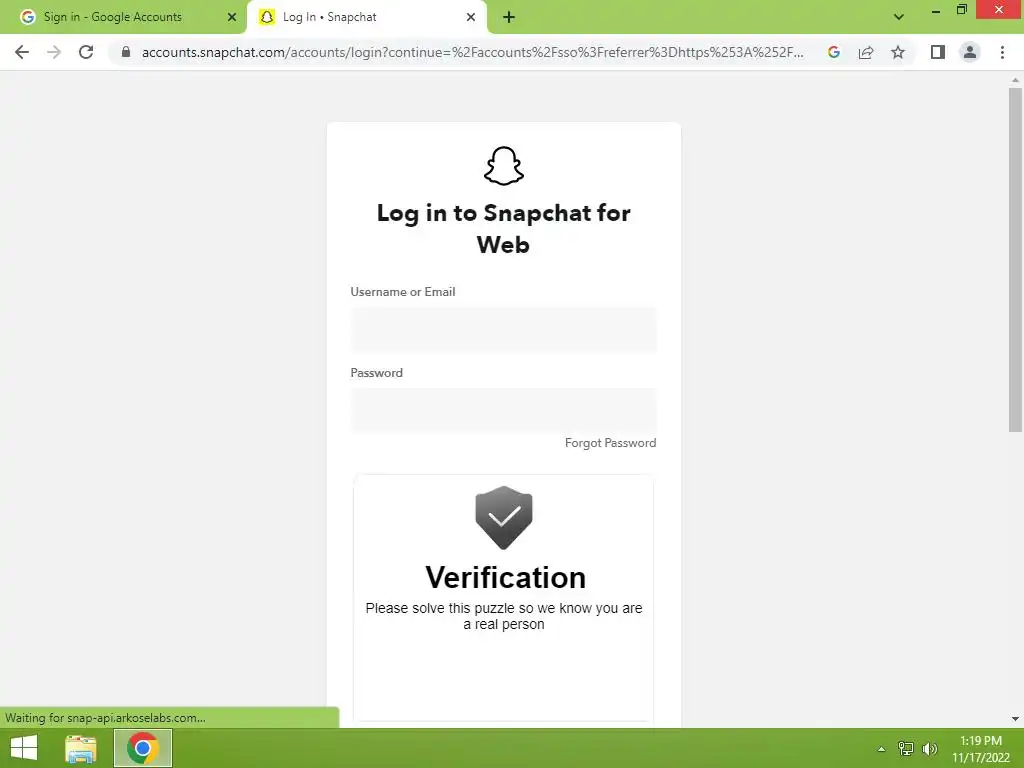
Task: Open the Chrome side panel
Action: coord(938,52)
